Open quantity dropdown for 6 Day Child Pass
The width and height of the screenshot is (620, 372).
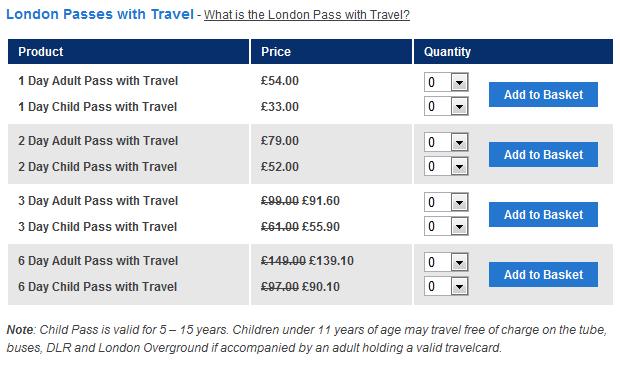(446, 286)
